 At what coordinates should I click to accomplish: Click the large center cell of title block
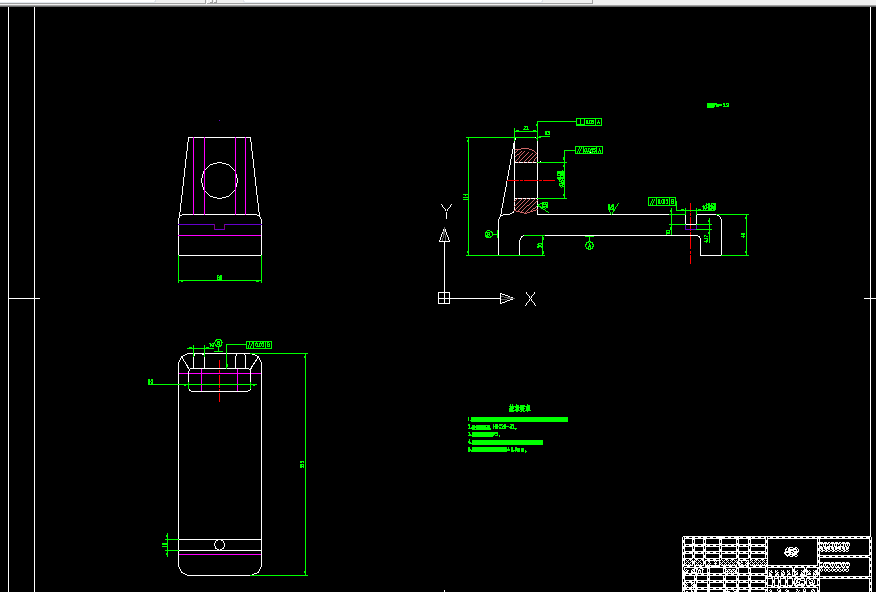(792, 552)
